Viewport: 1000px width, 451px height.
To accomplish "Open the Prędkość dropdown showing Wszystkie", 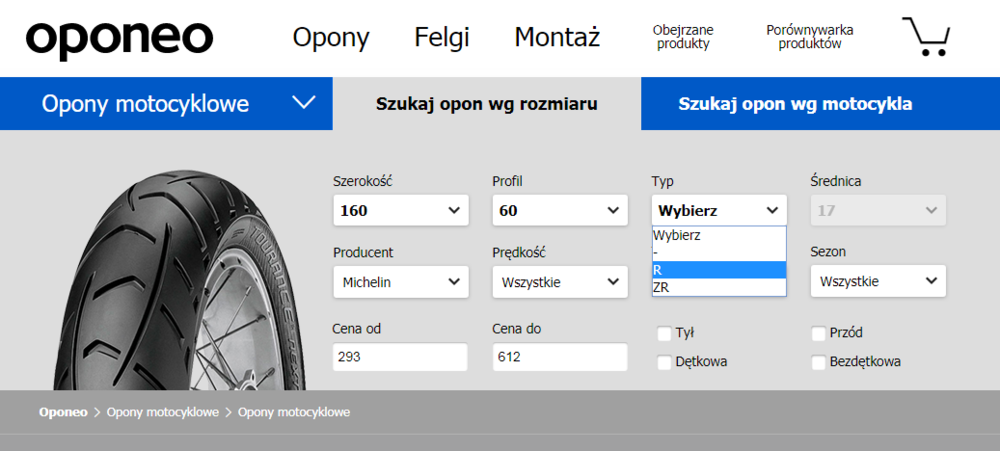I will (x=560, y=281).
